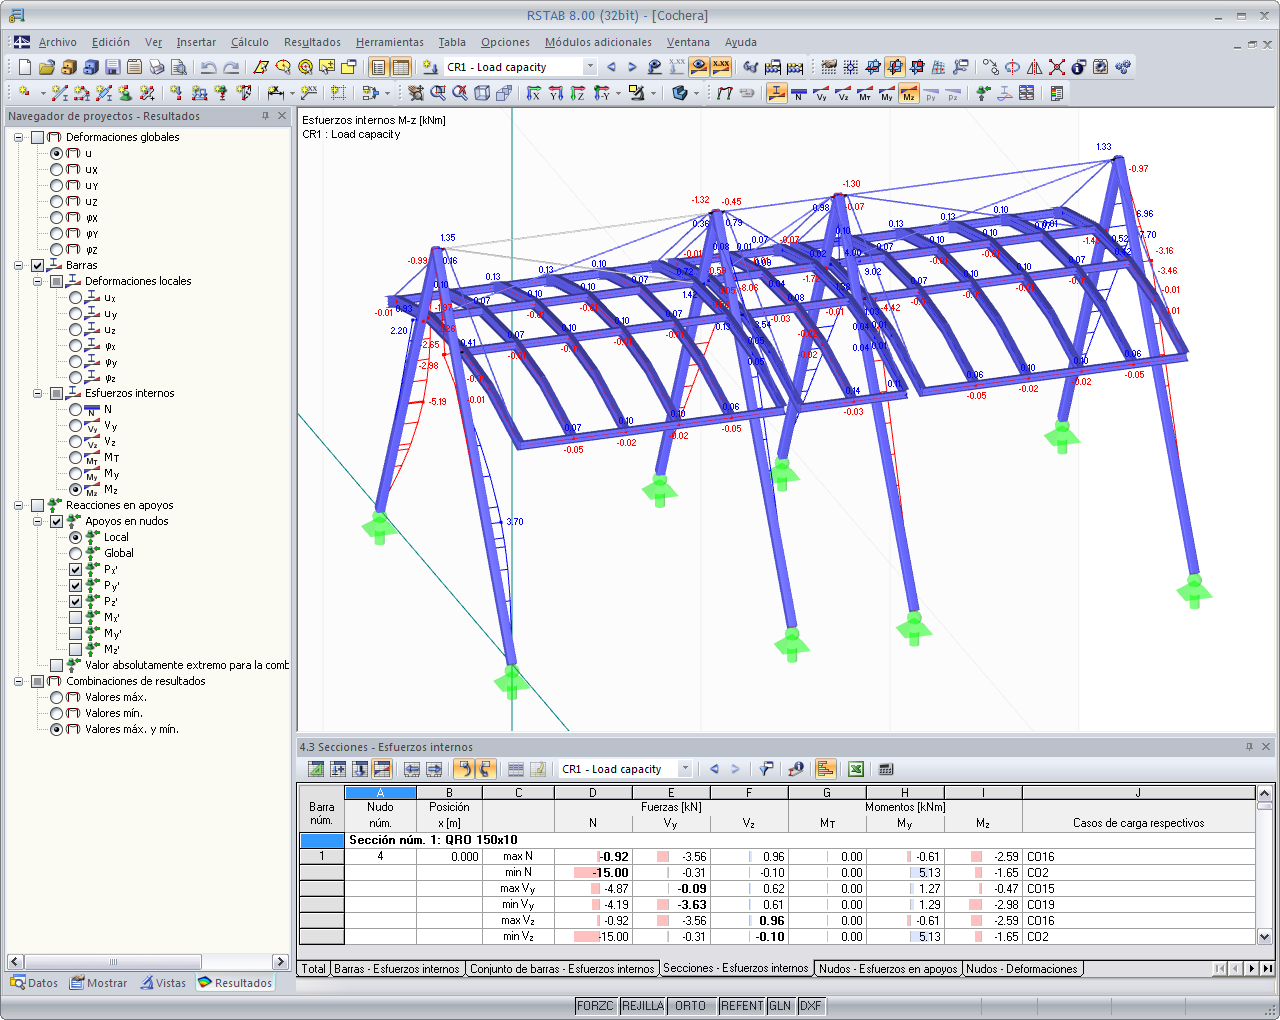View in Y direction toolbar icon

coord(556,93)
